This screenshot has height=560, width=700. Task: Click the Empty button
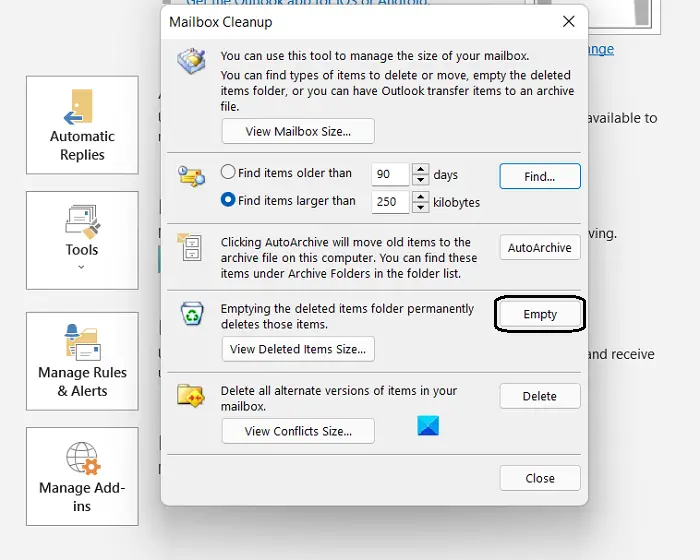click(540, 314)
